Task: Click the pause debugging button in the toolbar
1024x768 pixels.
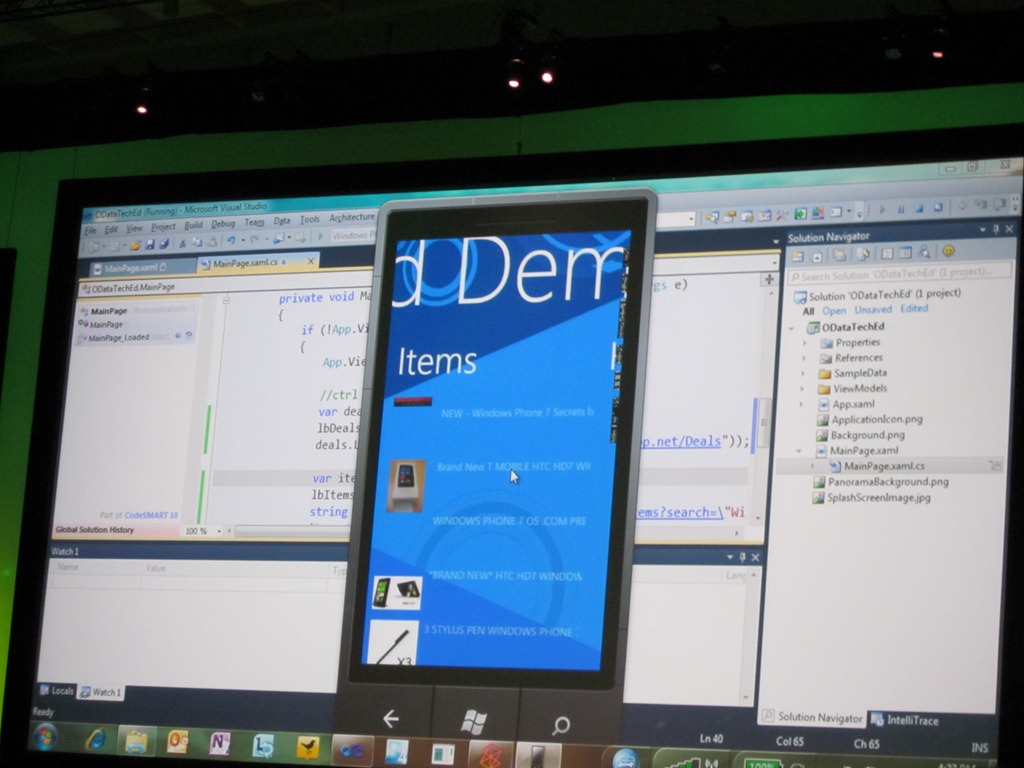Action: click(x=900, y=209)
